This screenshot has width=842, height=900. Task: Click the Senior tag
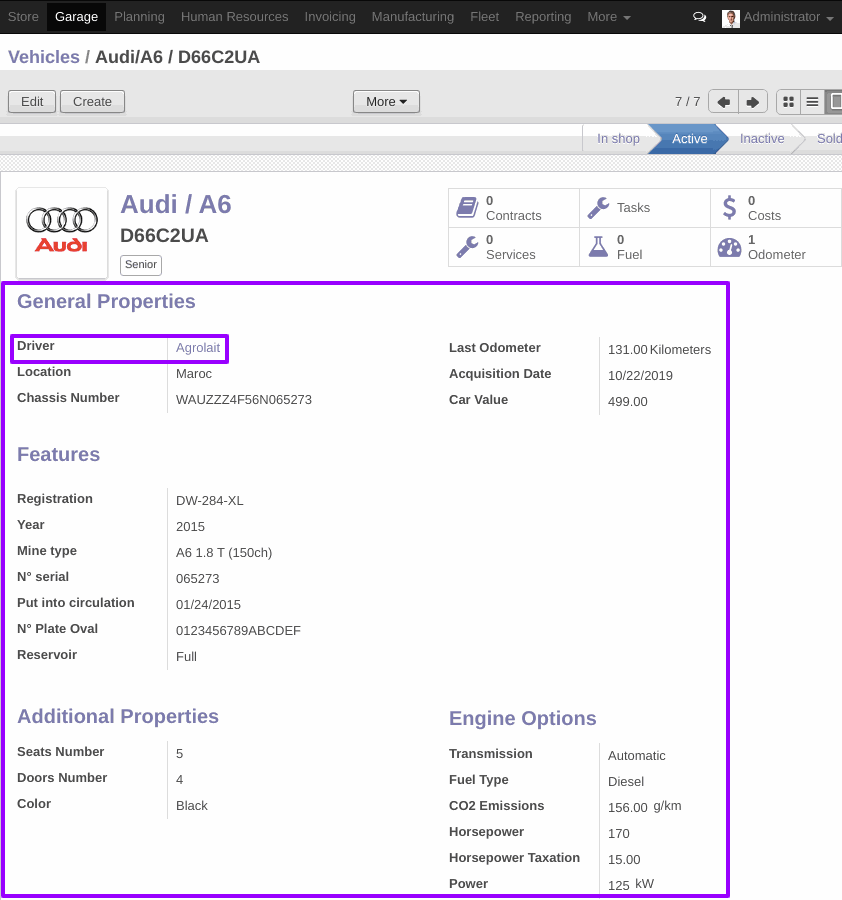click(x=141, y=265)
